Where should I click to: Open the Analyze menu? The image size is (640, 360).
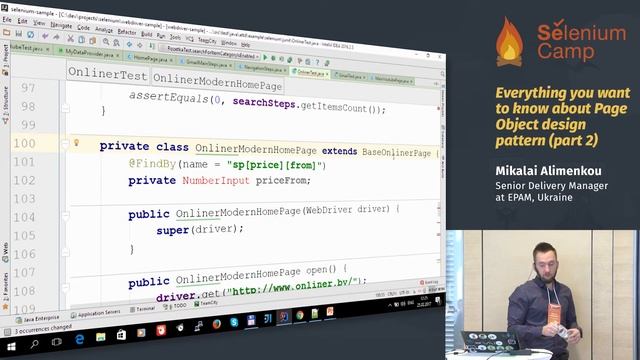104,29
